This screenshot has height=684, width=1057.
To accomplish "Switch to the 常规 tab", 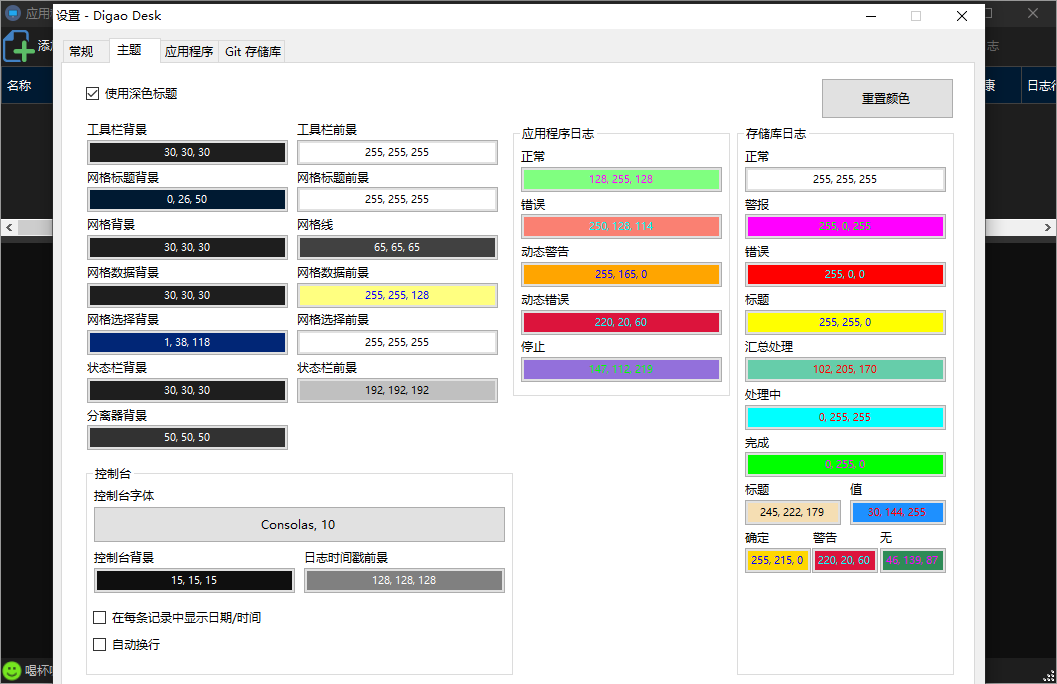I will point(81,51).
